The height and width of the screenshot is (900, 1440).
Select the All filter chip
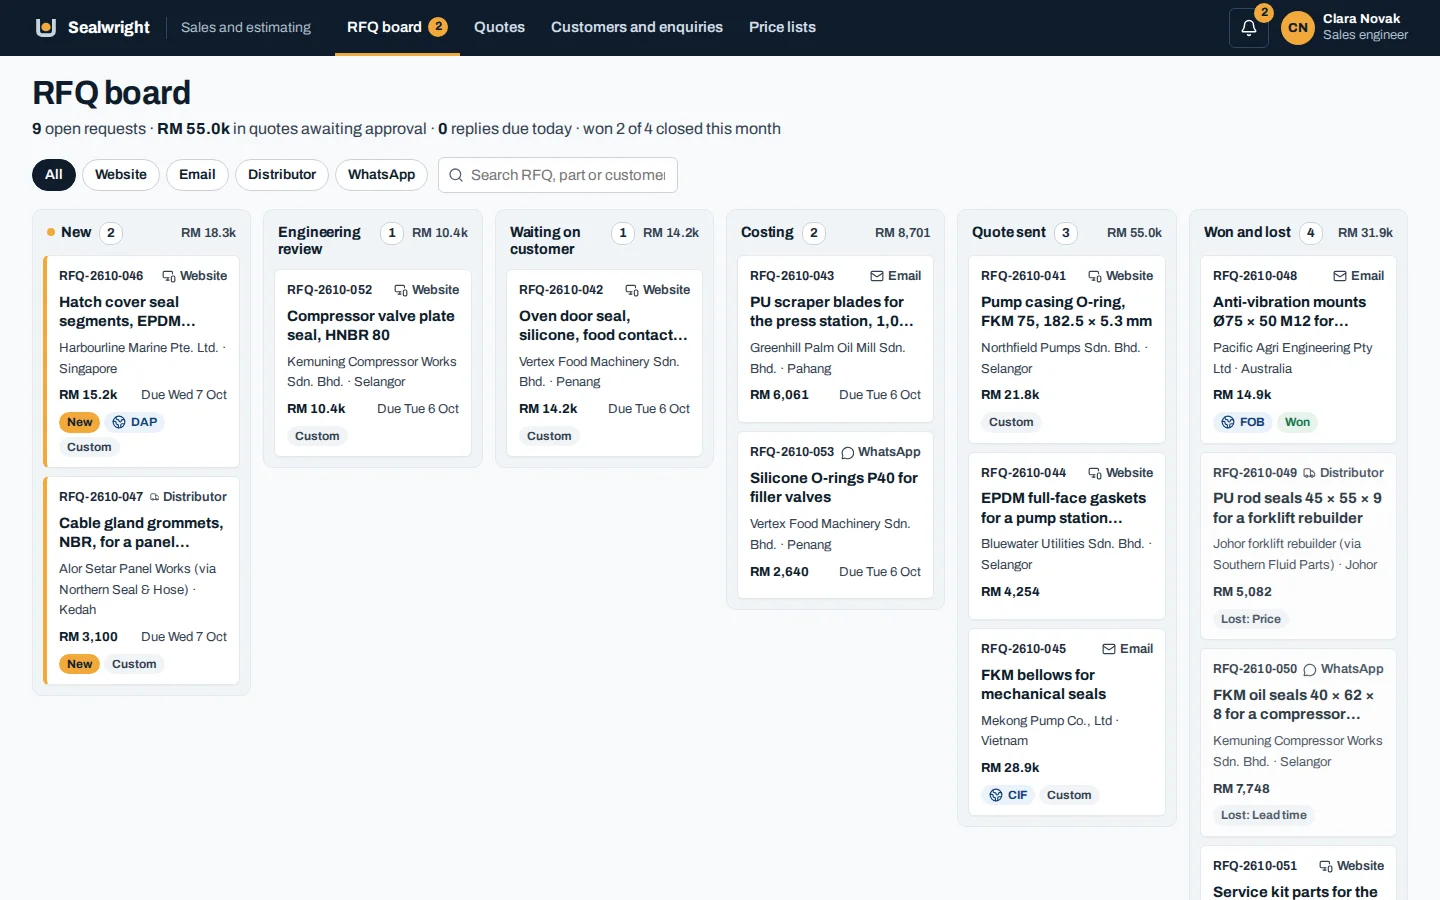(x=54, y=175)
